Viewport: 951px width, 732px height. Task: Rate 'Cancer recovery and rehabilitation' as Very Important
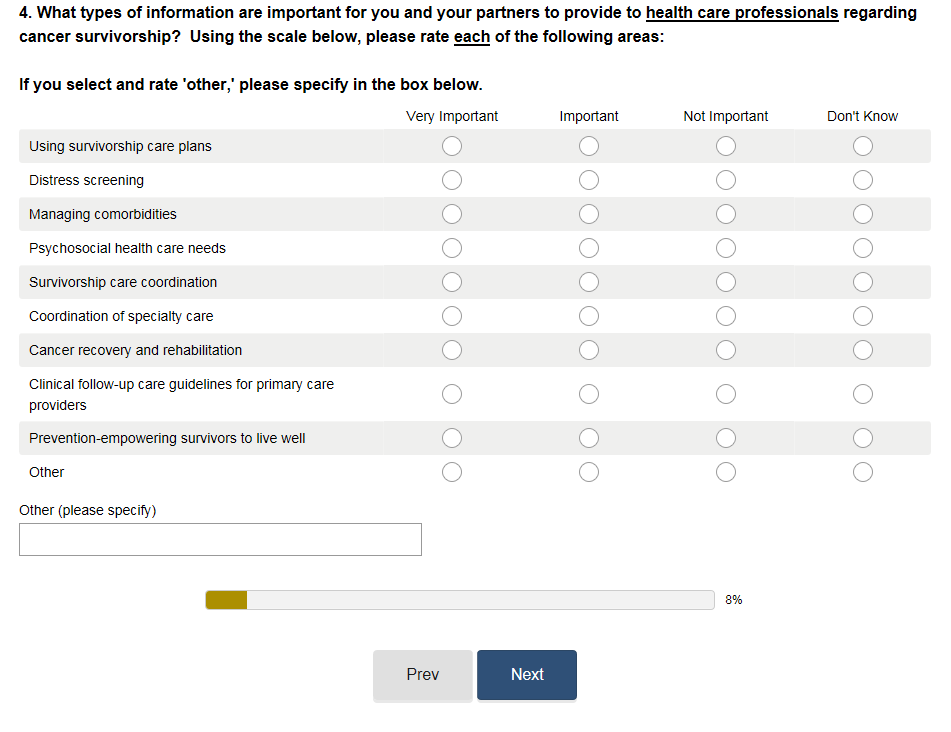(452, 351)
